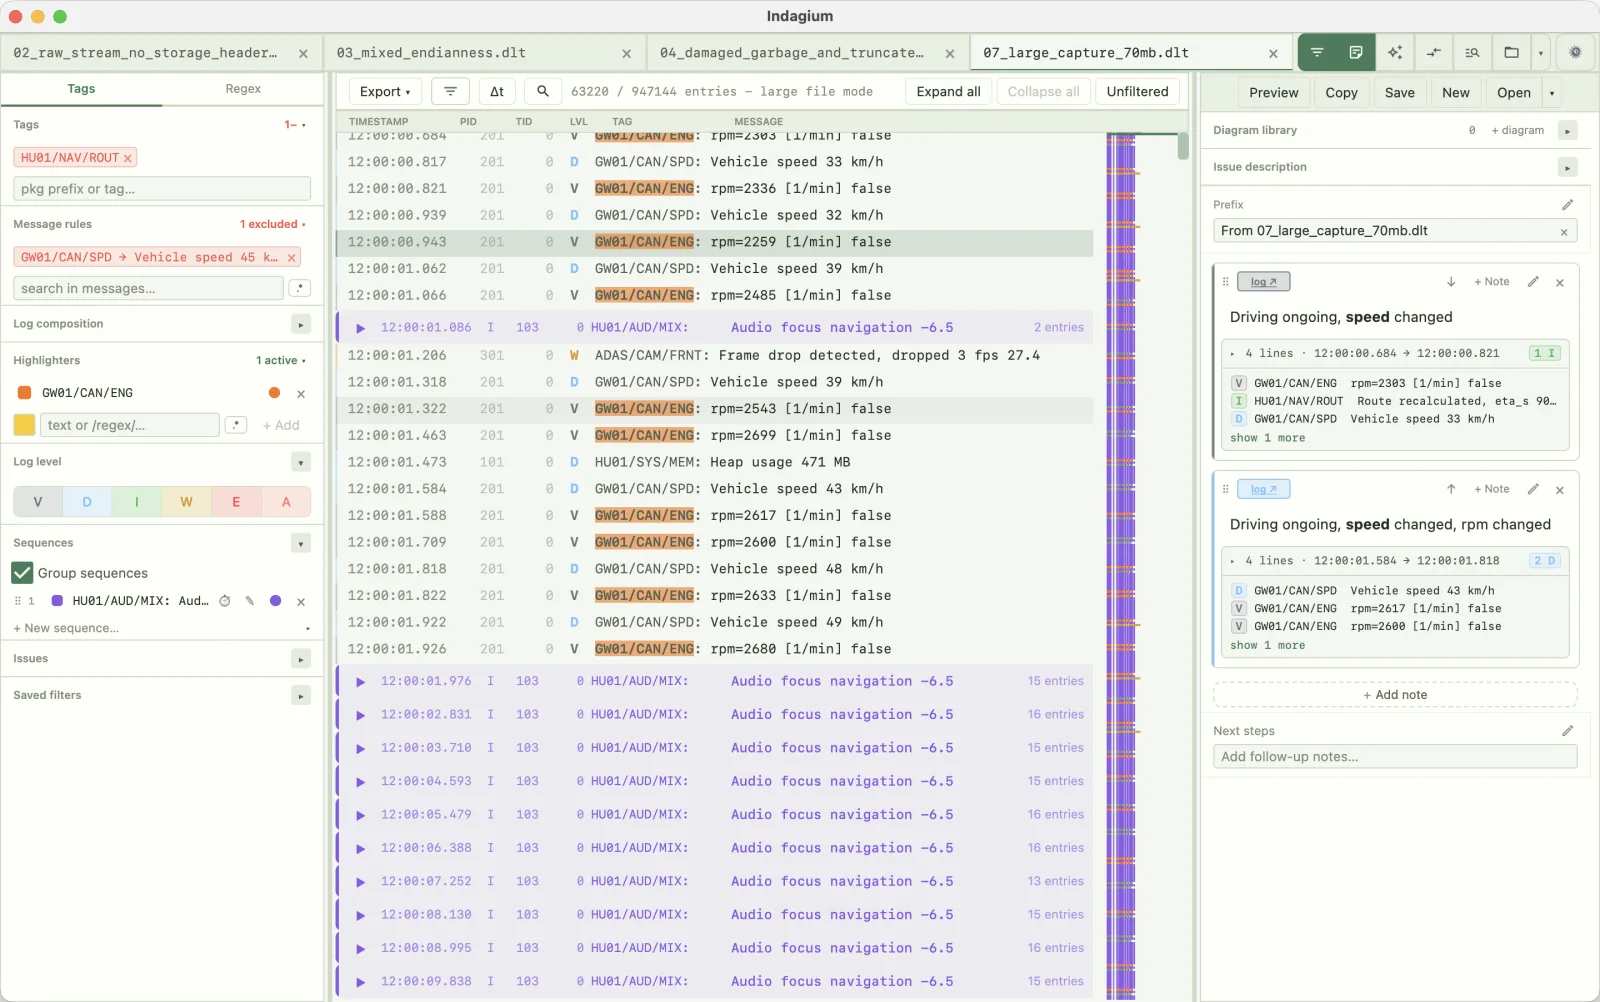Click the Save button in notes panel
This screenshot has width=1600, height=1002.
pos(1399,93)
